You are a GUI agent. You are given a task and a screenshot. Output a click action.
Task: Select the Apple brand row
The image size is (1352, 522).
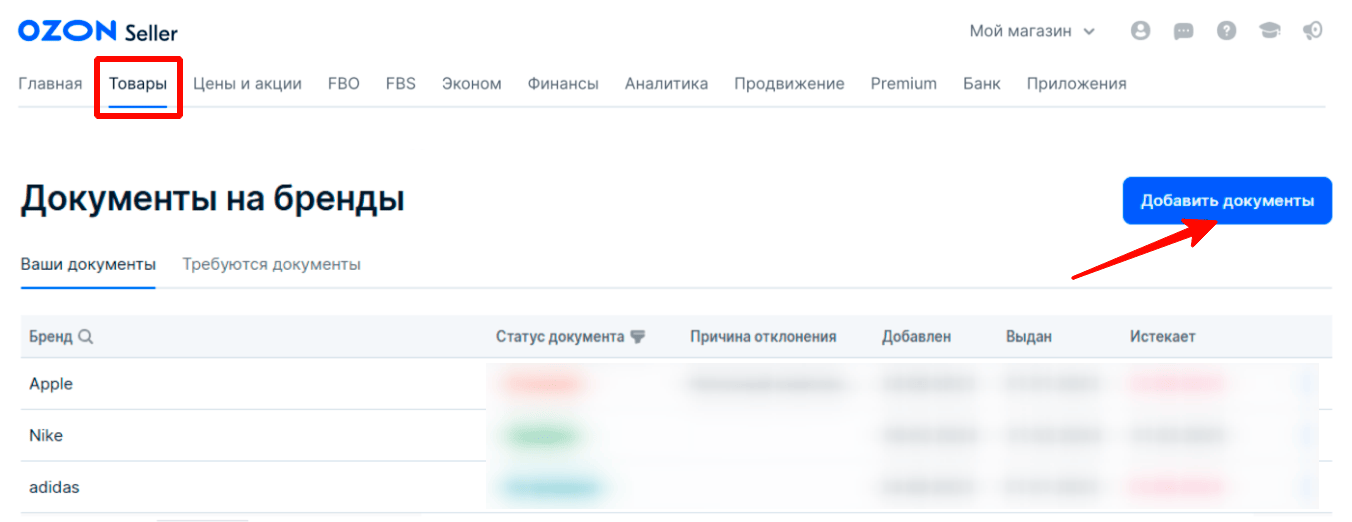[676, 384]
